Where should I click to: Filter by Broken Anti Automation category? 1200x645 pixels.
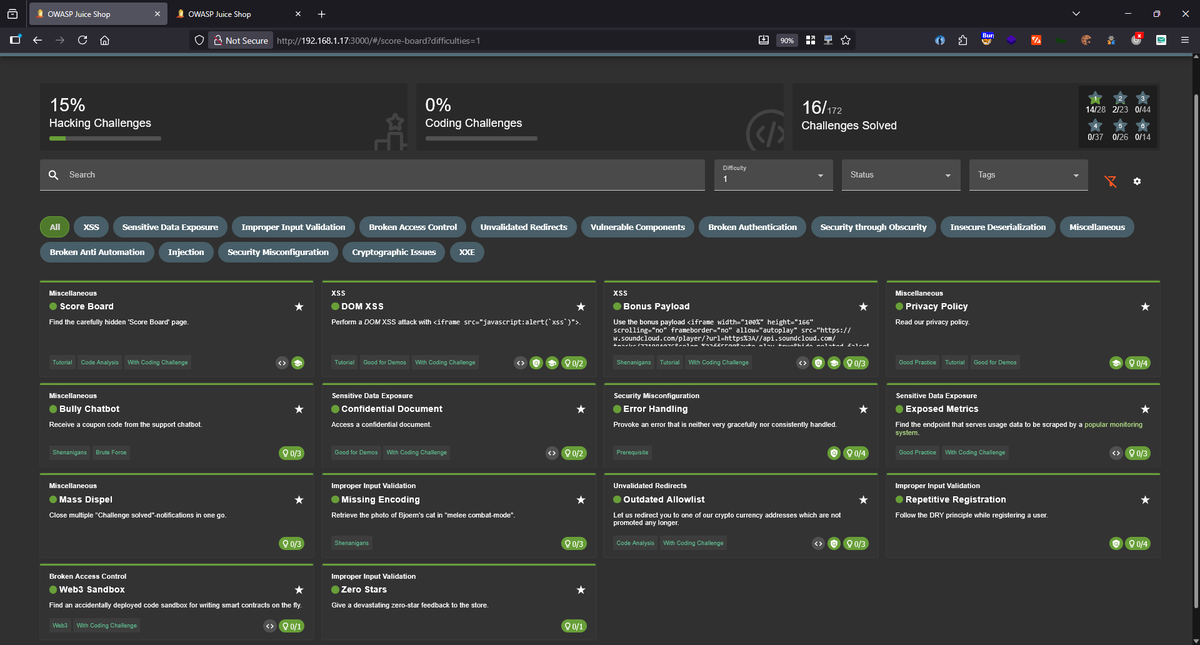tap(97, 252)
